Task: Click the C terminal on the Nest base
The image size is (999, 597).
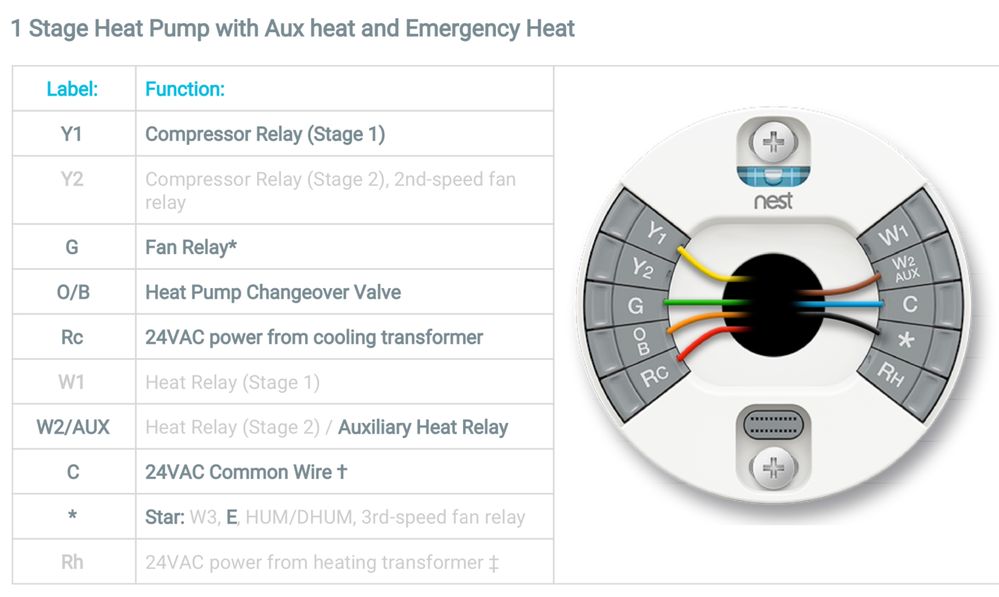Action: pyautogui.click(x=909, y=303)
